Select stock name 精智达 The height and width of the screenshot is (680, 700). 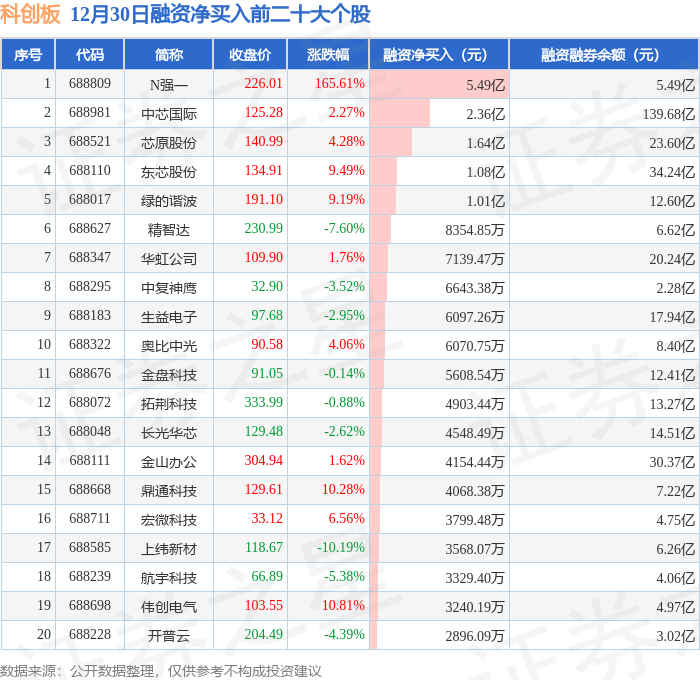[169, 230]
